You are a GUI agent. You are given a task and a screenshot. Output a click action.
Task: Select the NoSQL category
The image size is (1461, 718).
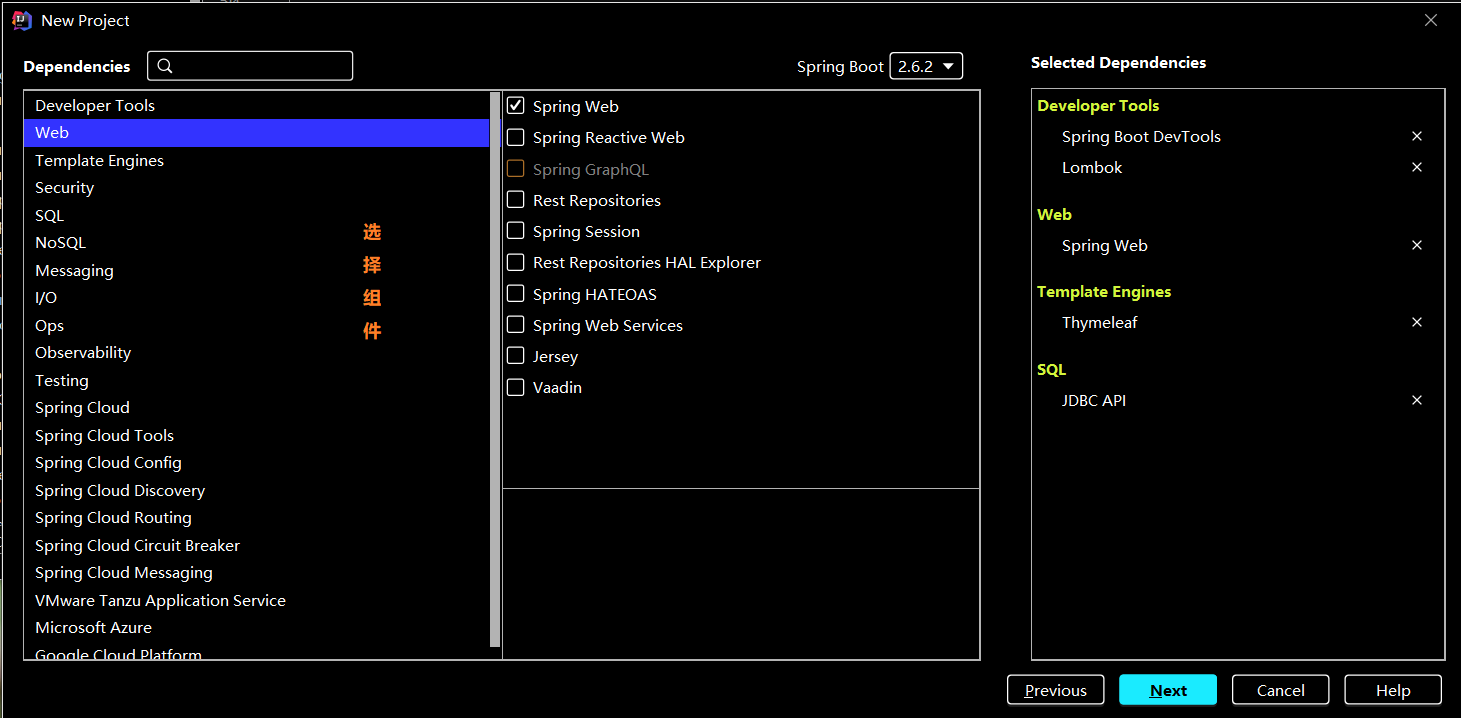click(256, 243)
